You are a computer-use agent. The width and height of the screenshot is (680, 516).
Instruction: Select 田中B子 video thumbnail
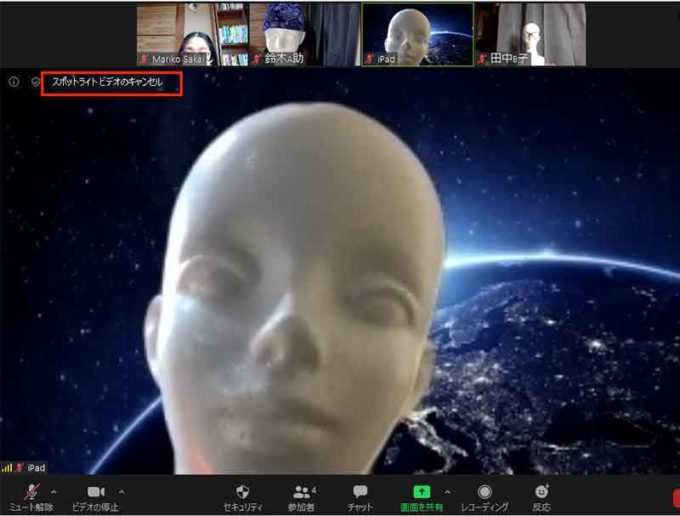point(531,35)
